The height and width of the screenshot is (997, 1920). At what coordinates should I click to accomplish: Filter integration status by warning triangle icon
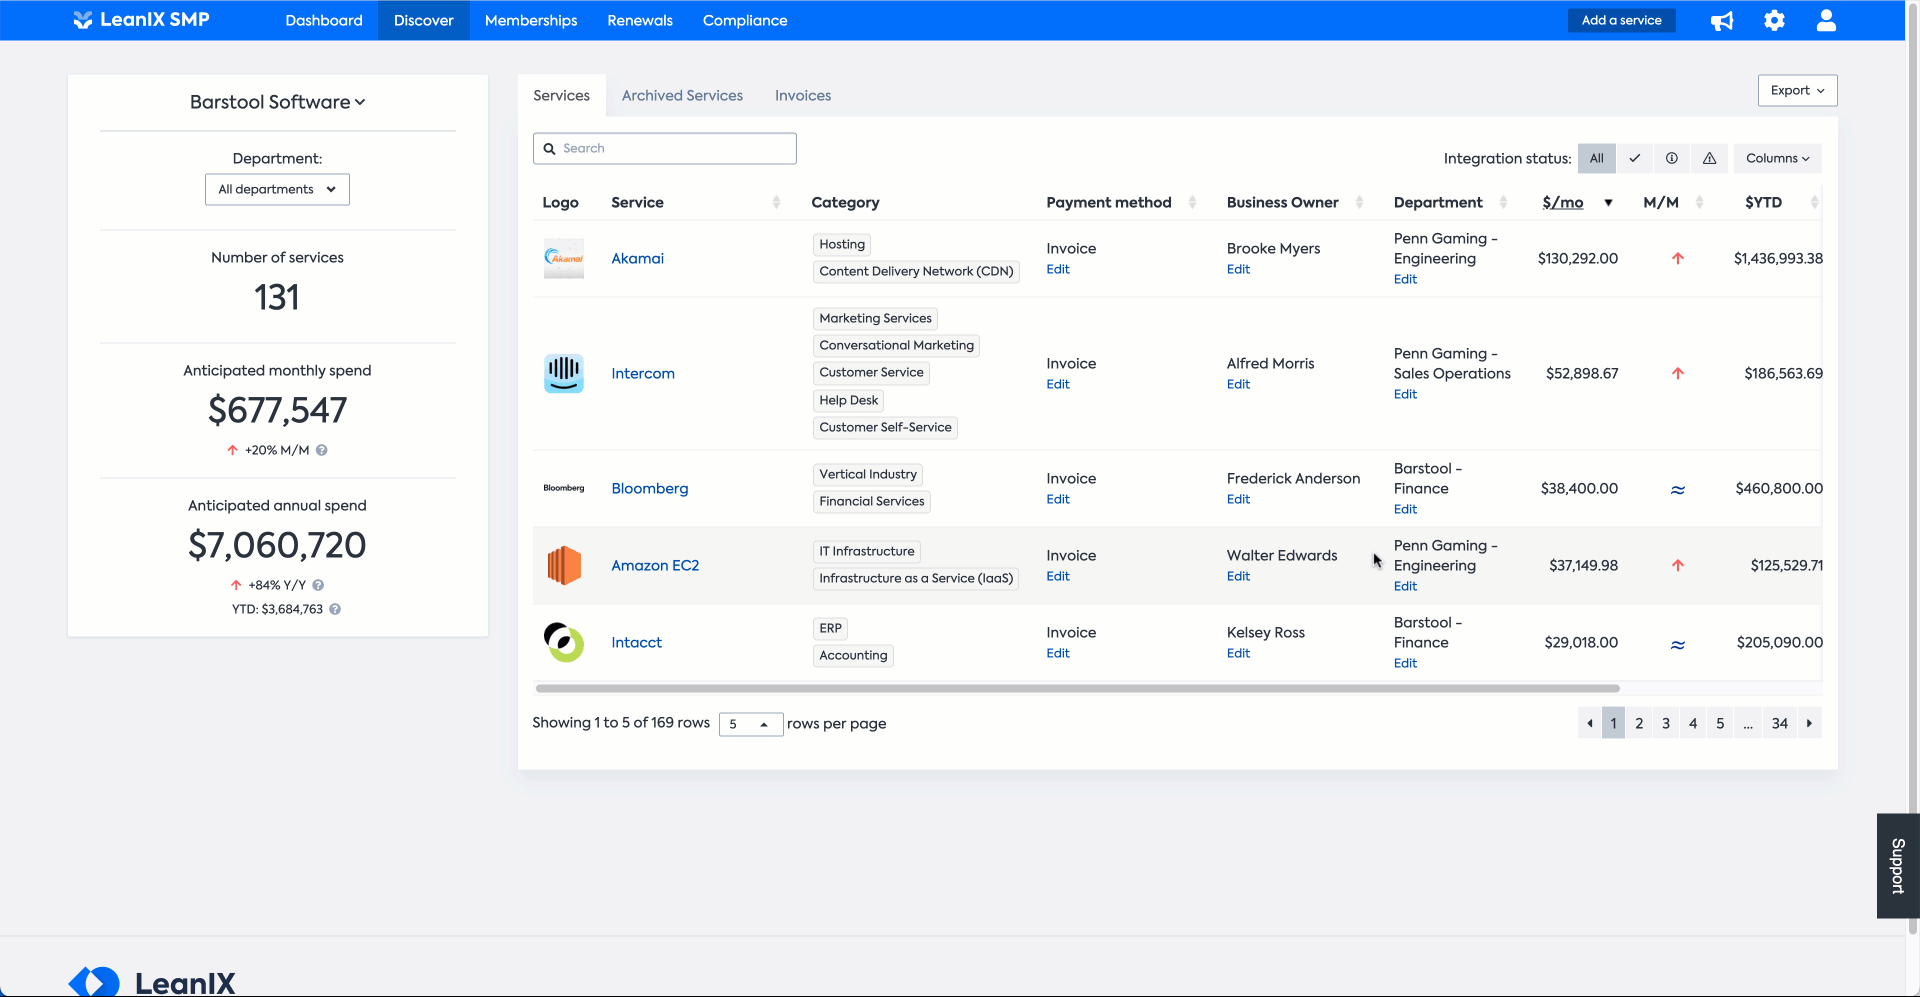click(x=1710, y=158)
